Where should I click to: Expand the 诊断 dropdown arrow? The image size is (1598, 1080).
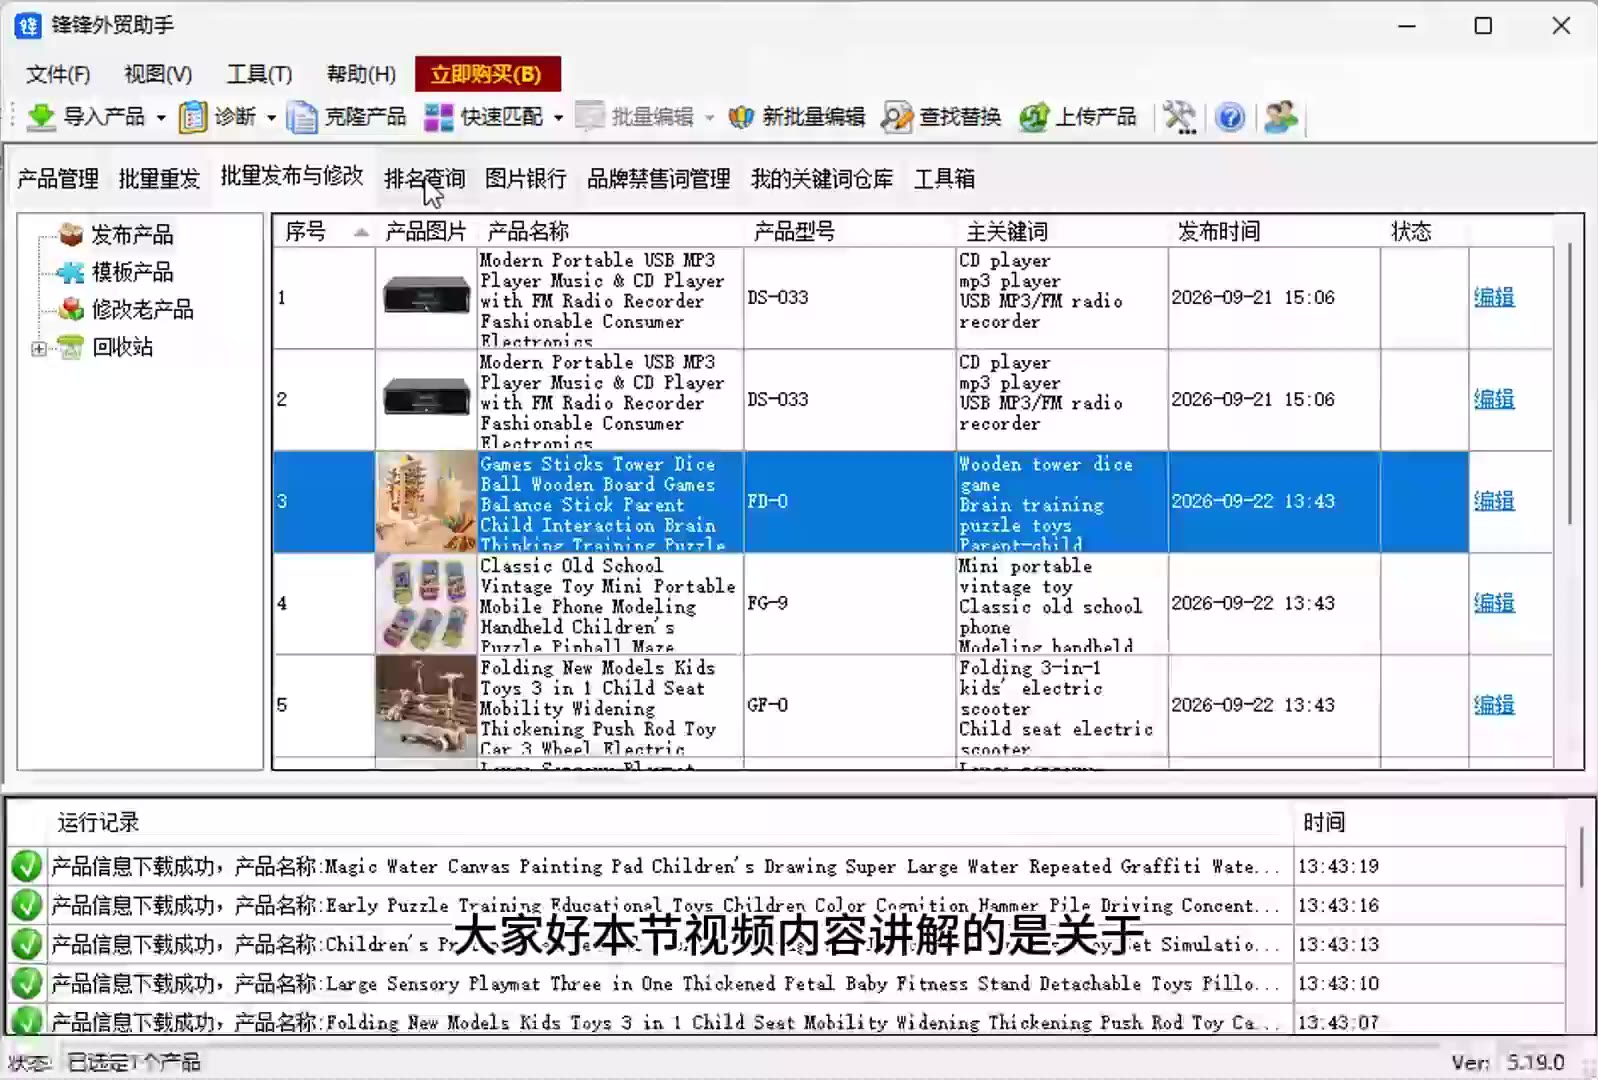tap(271, 118)
